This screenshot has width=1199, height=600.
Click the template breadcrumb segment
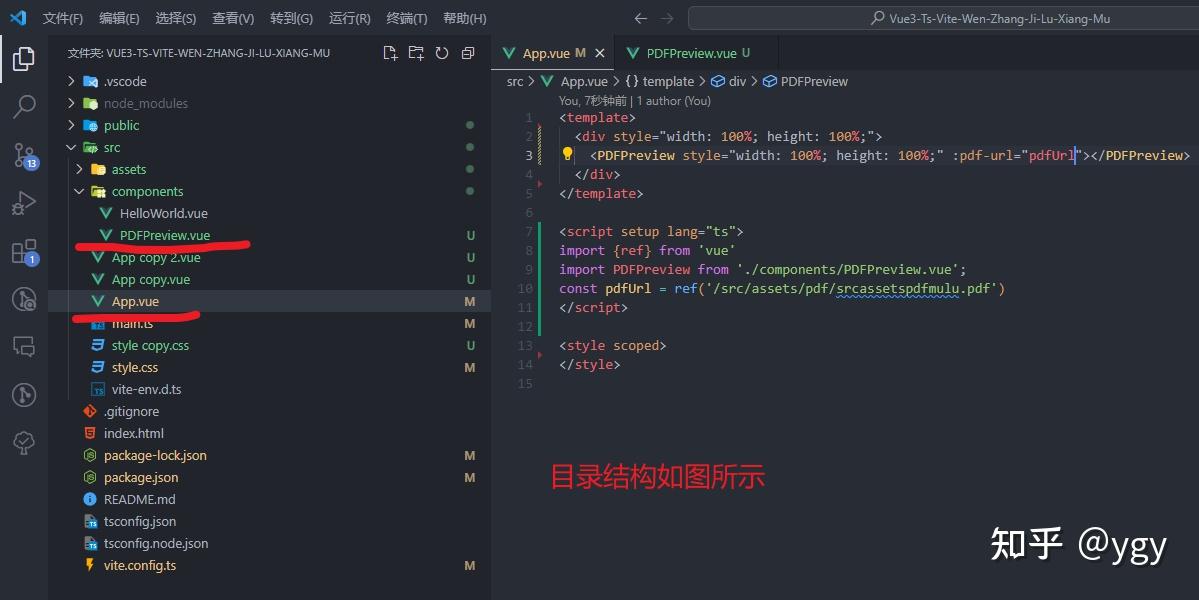[668, 81]
